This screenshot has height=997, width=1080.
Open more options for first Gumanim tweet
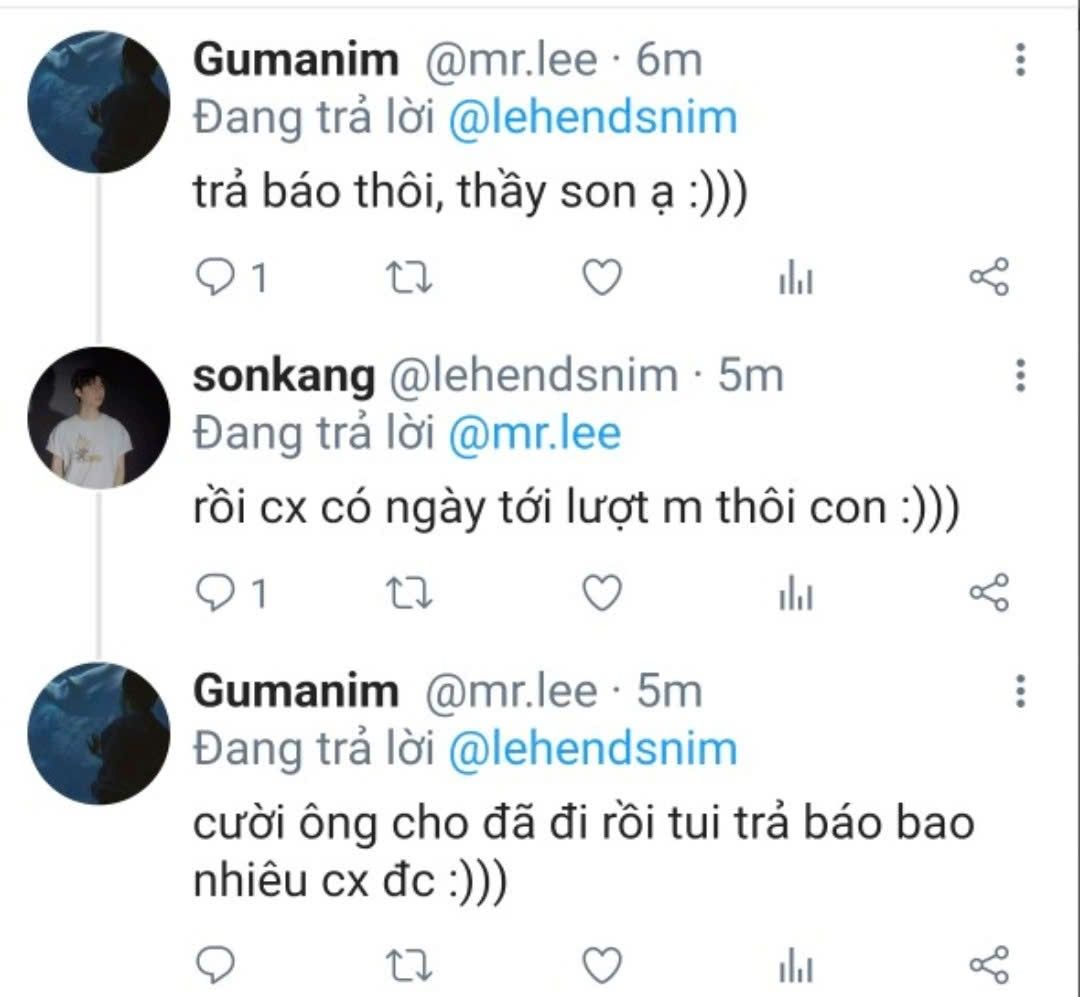pos(1020,60)
